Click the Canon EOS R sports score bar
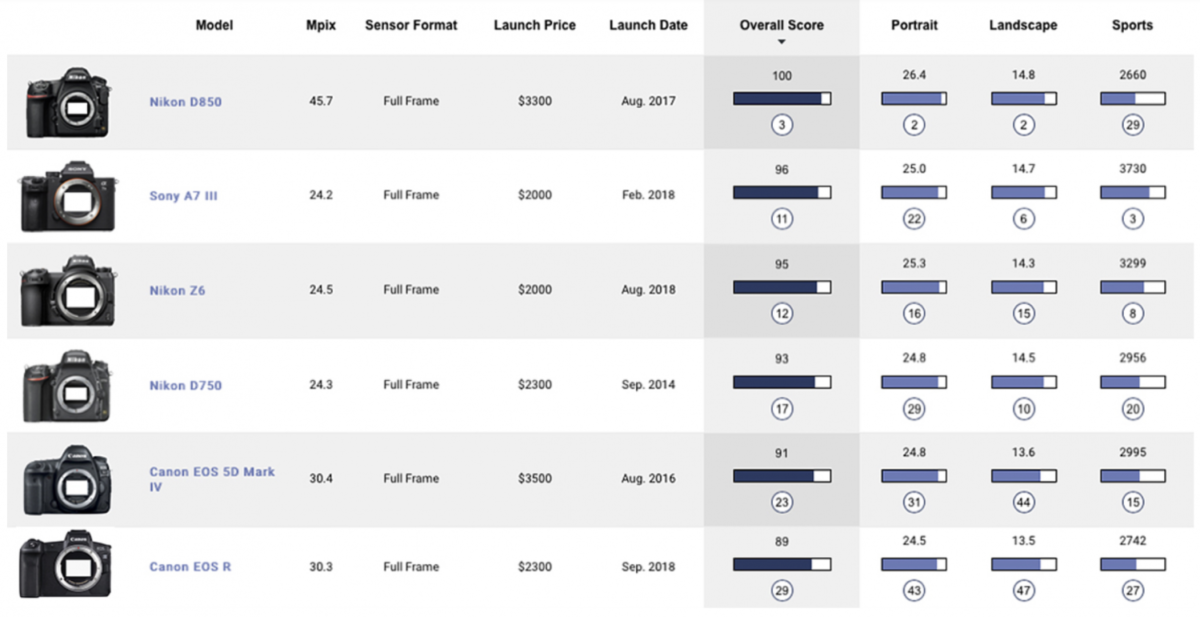 1133,565
